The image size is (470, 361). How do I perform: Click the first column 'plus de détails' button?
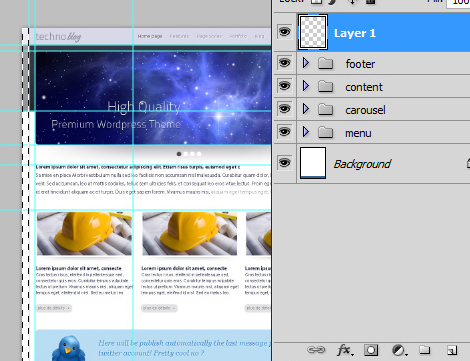(54, 308)
